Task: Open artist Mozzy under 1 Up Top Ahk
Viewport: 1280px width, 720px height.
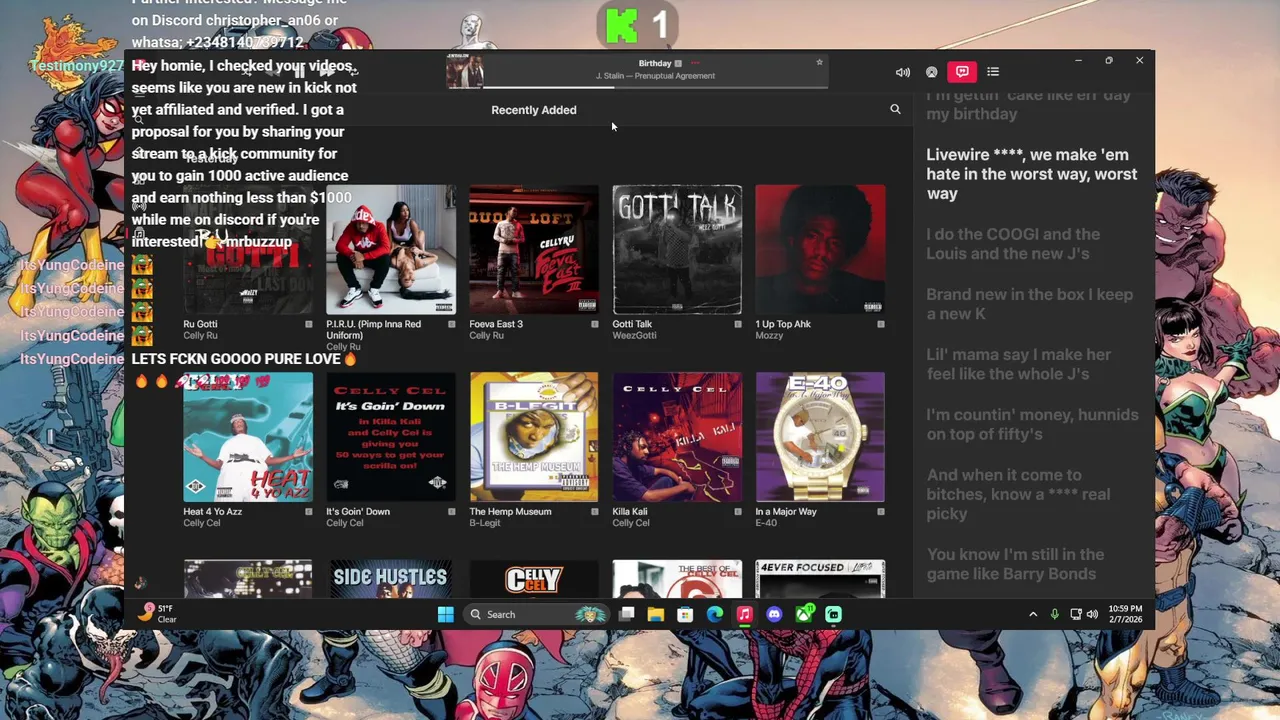Action: tap(769, 336)
